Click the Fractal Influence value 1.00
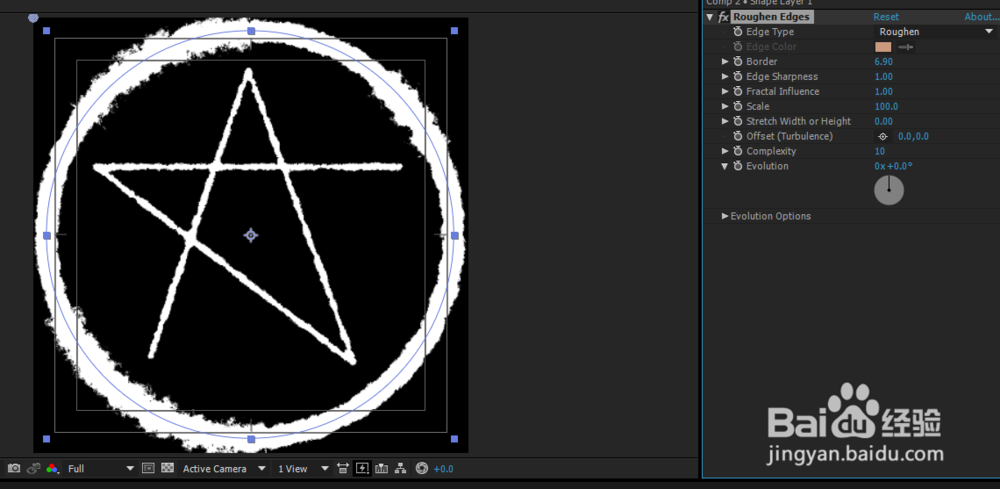This screenshot has height=489, width=1000. 883,91
